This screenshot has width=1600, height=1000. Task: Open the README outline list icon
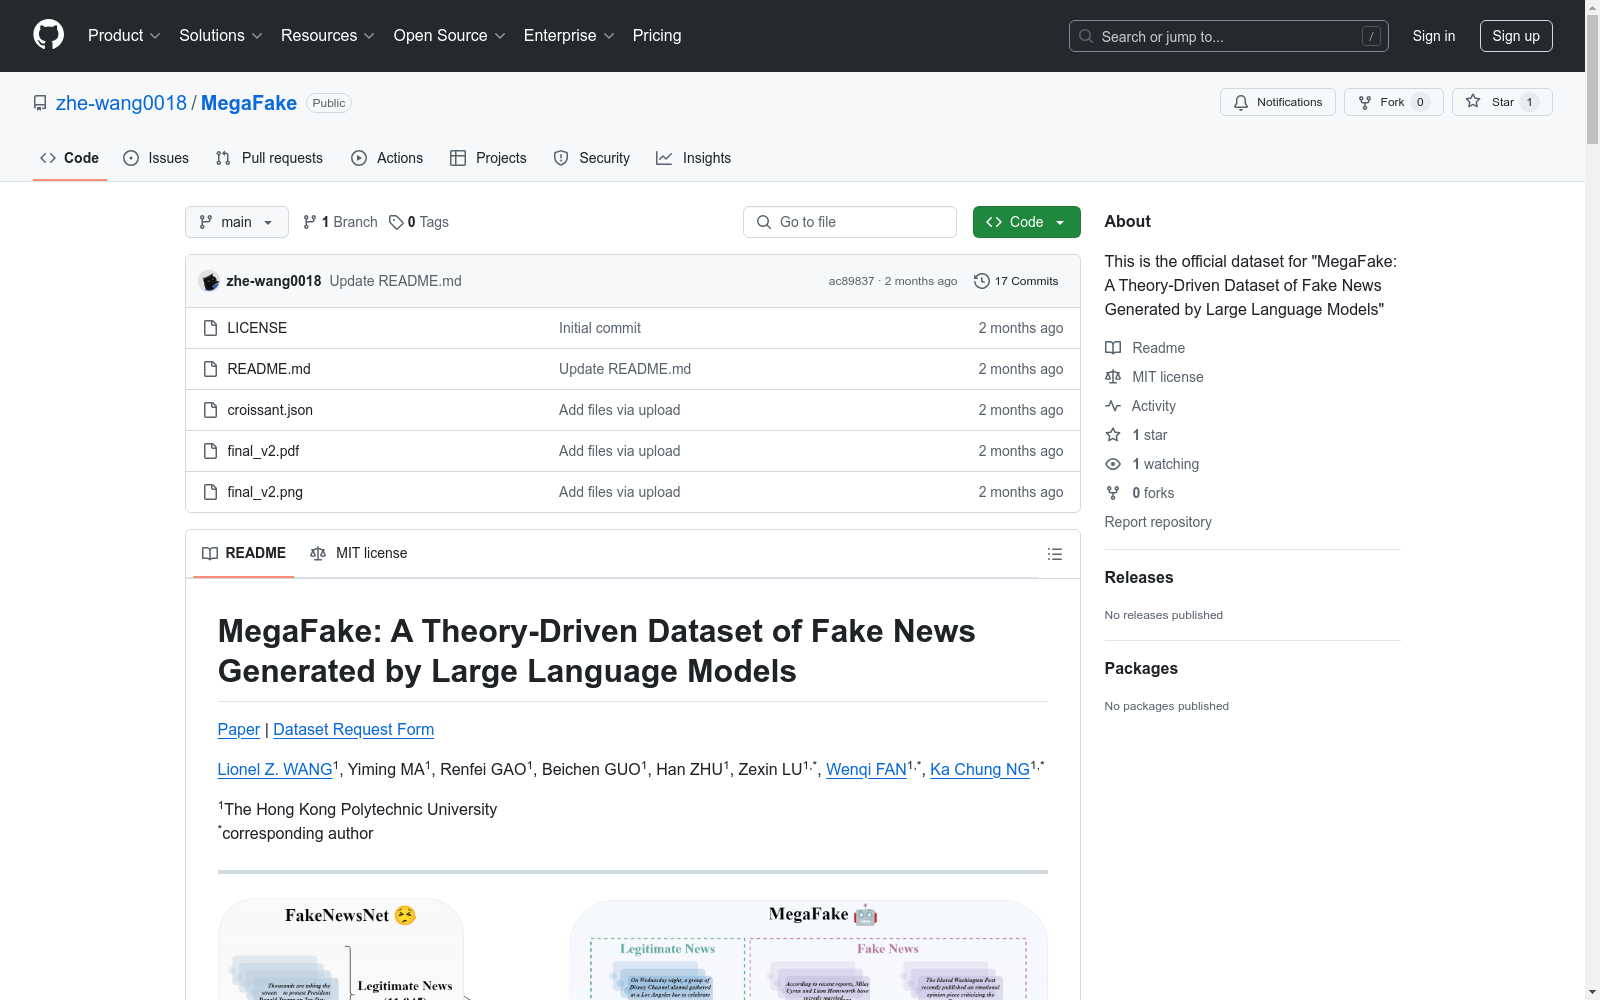point(1054,554)
